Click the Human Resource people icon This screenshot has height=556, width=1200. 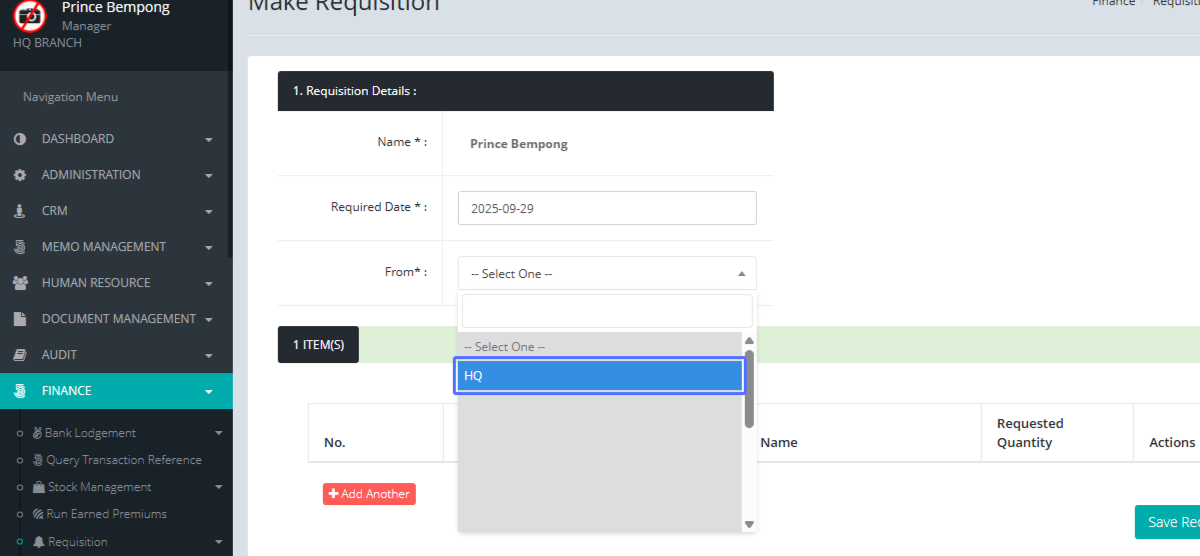pos(20,283)
